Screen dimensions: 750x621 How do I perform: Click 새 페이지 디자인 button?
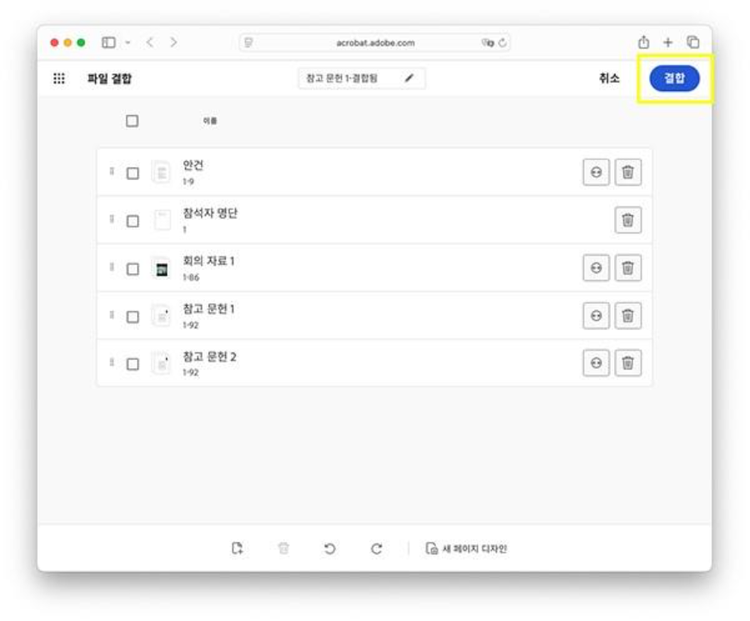tap(466, 548)
